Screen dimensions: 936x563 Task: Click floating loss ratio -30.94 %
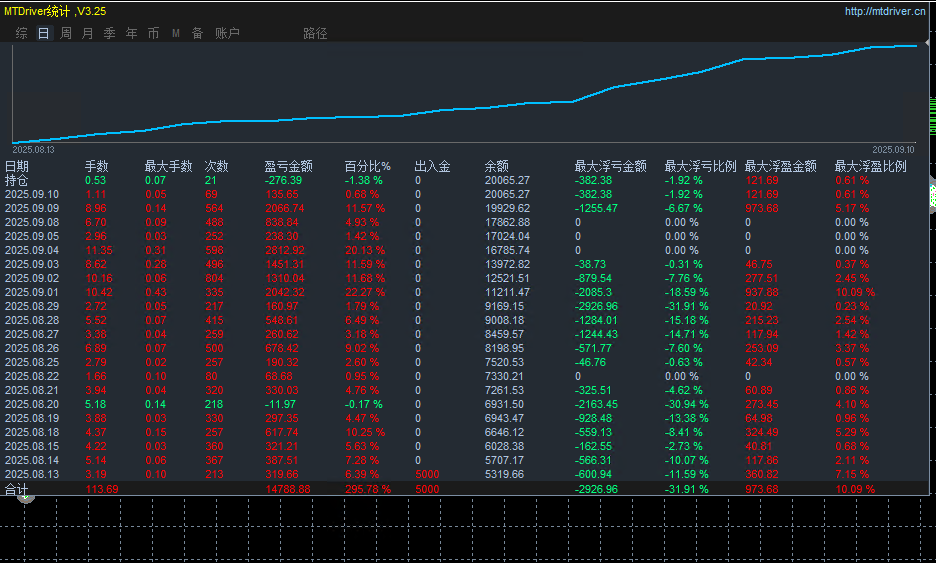[686, 404]
